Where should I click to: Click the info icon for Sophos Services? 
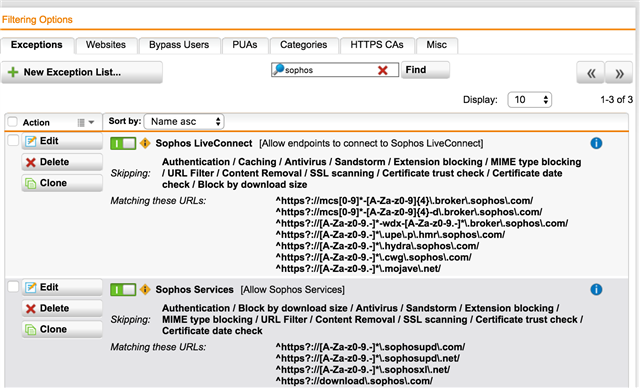596,289
